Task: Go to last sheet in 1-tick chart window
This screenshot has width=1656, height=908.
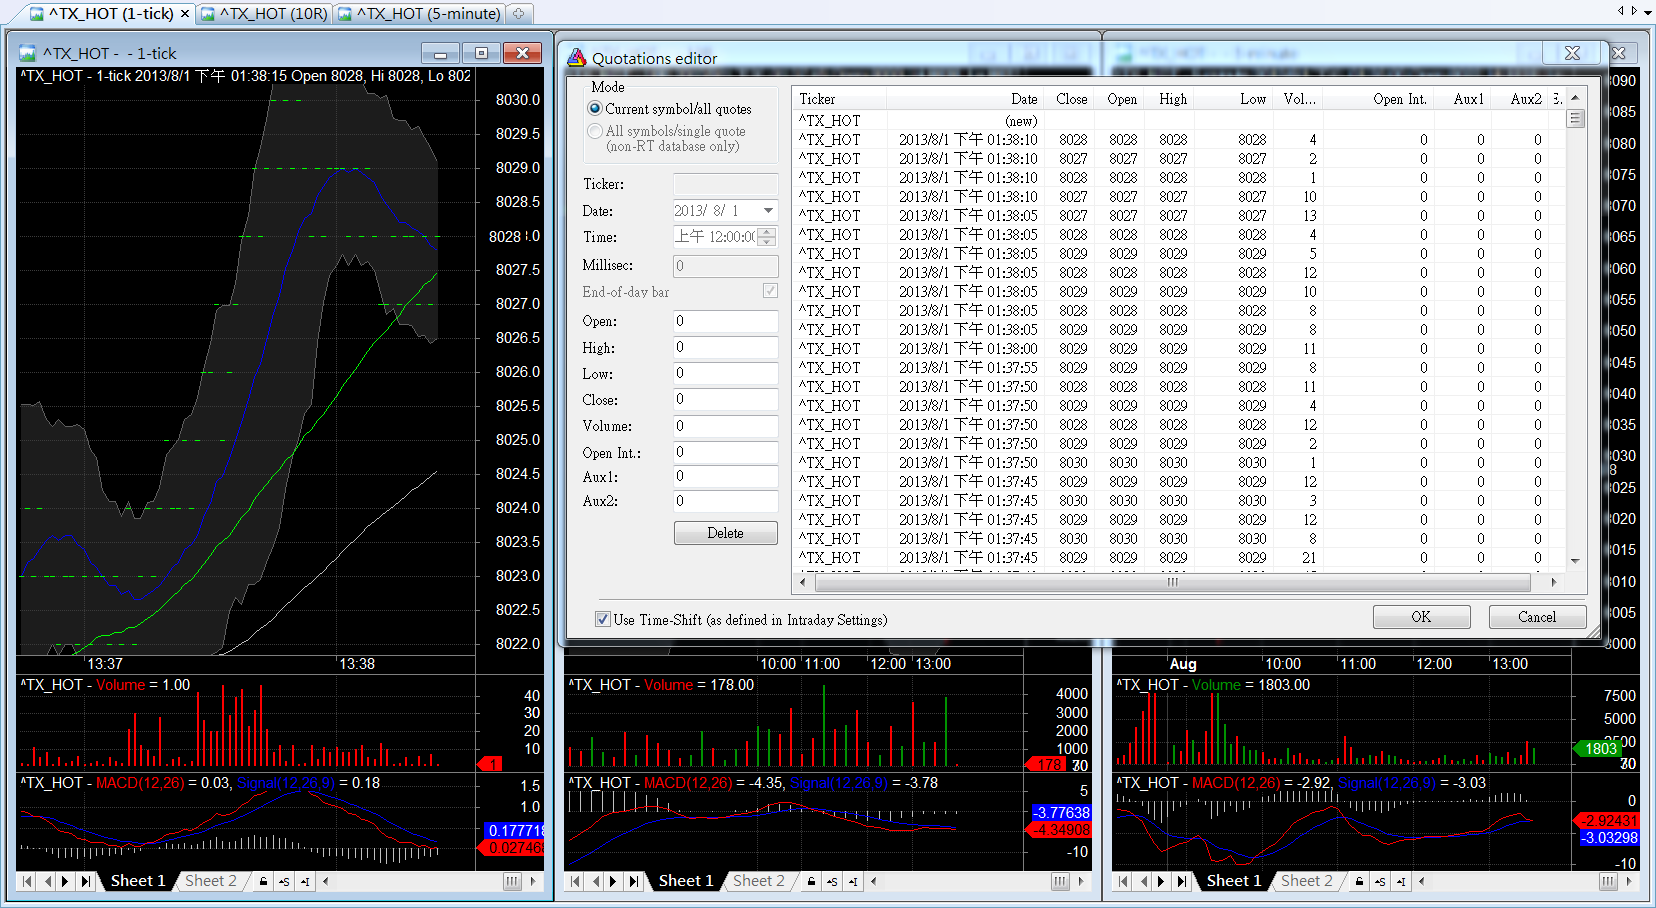Action: 86,881
